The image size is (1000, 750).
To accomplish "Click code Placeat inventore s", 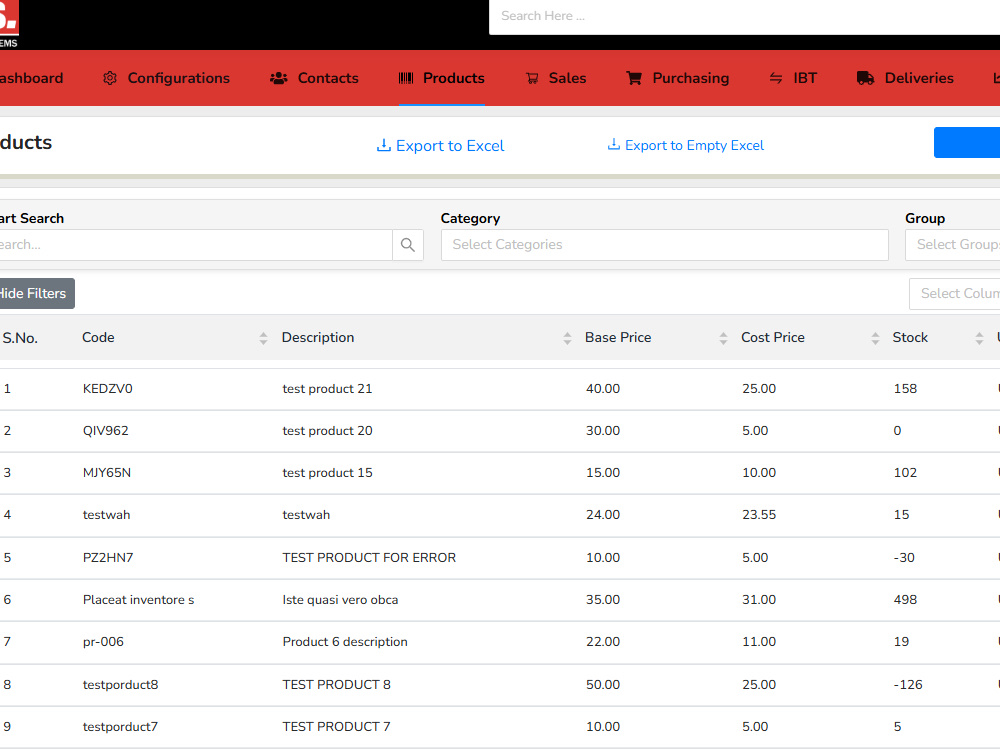I will pos(138,599).
